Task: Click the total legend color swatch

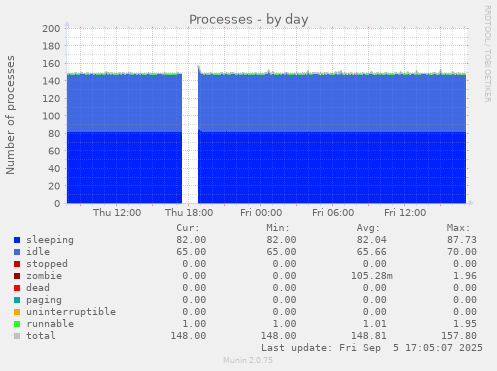Action: [17, 336]
